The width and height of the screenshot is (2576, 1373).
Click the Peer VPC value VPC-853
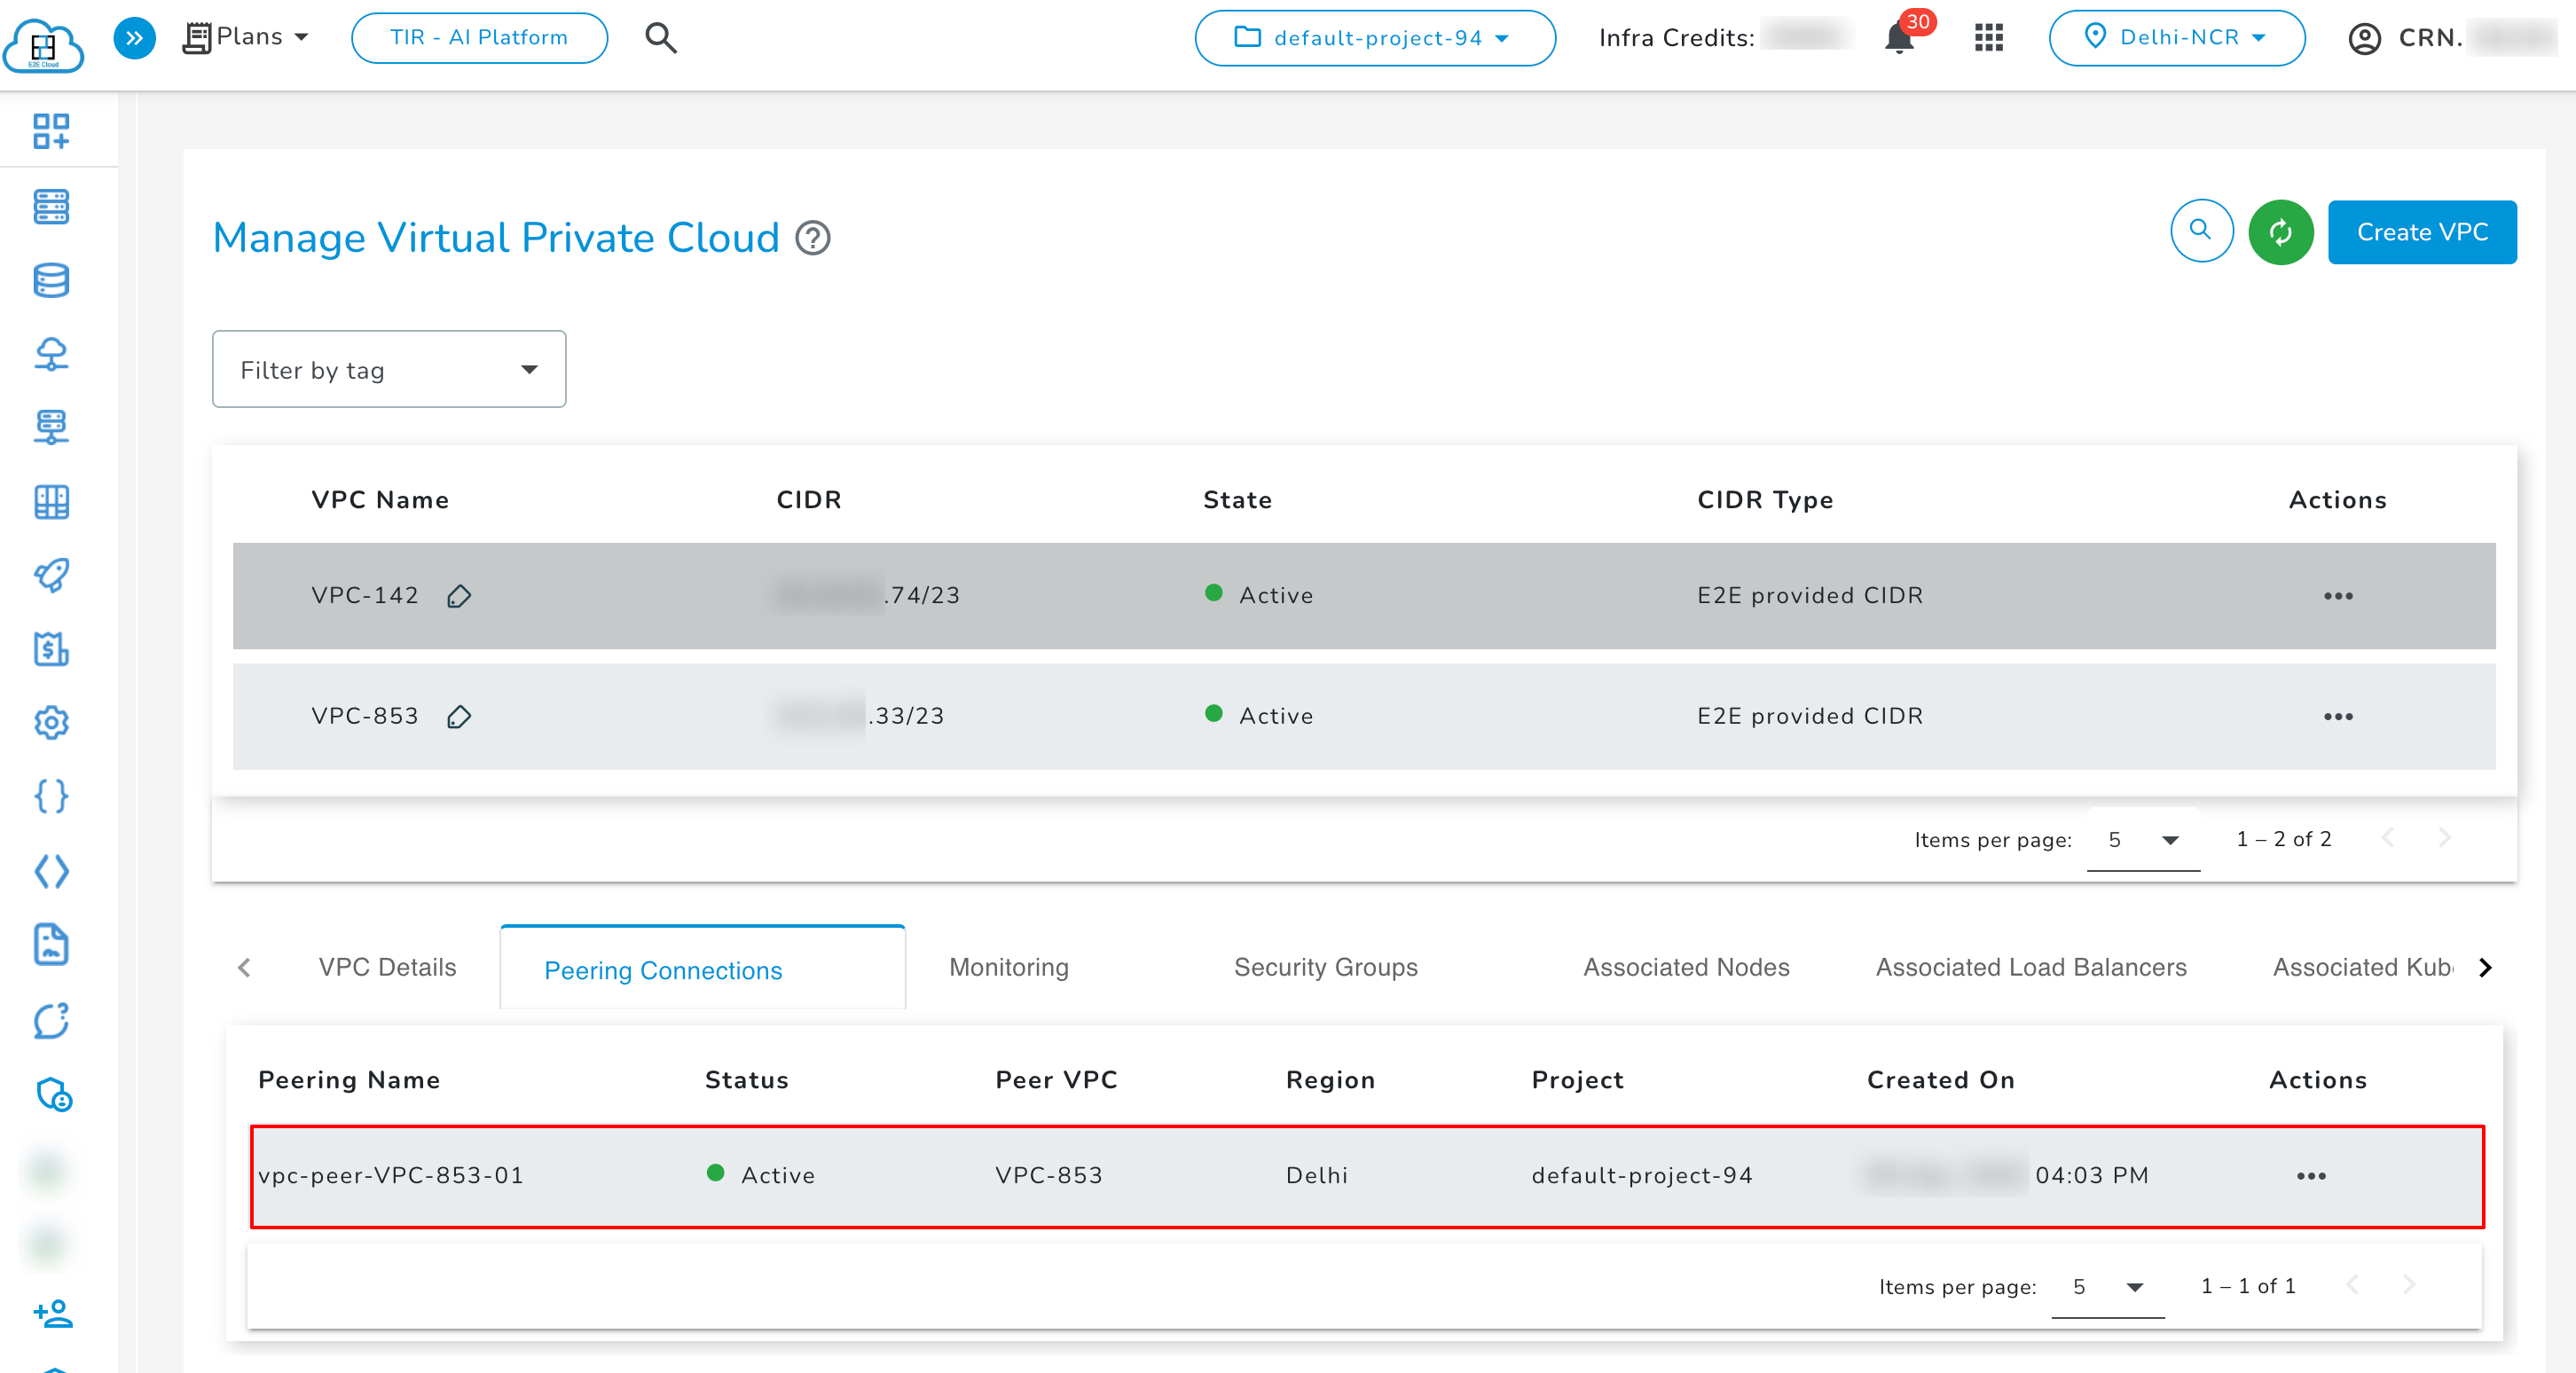click(x=1049, y=1175)
